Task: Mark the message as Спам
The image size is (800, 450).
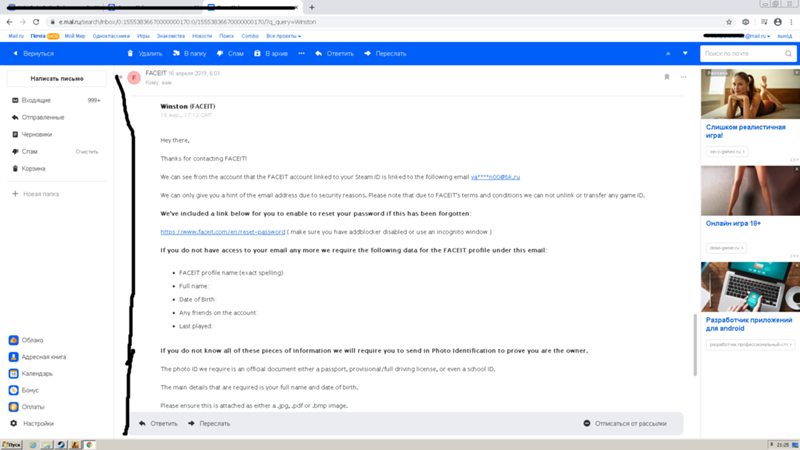Action: (x=230, y=54)
